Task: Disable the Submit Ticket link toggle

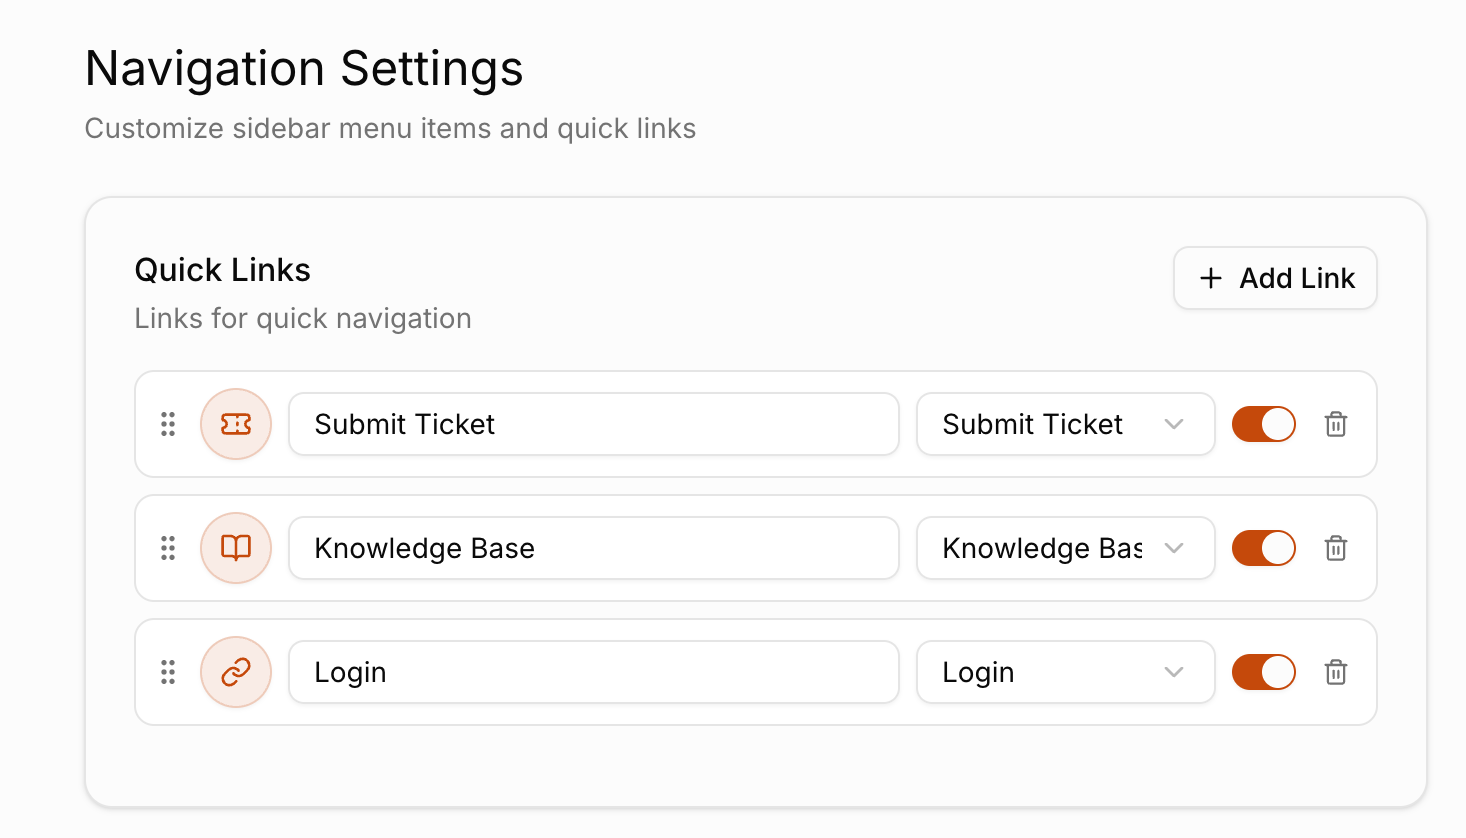Action: click(1264, 424)
